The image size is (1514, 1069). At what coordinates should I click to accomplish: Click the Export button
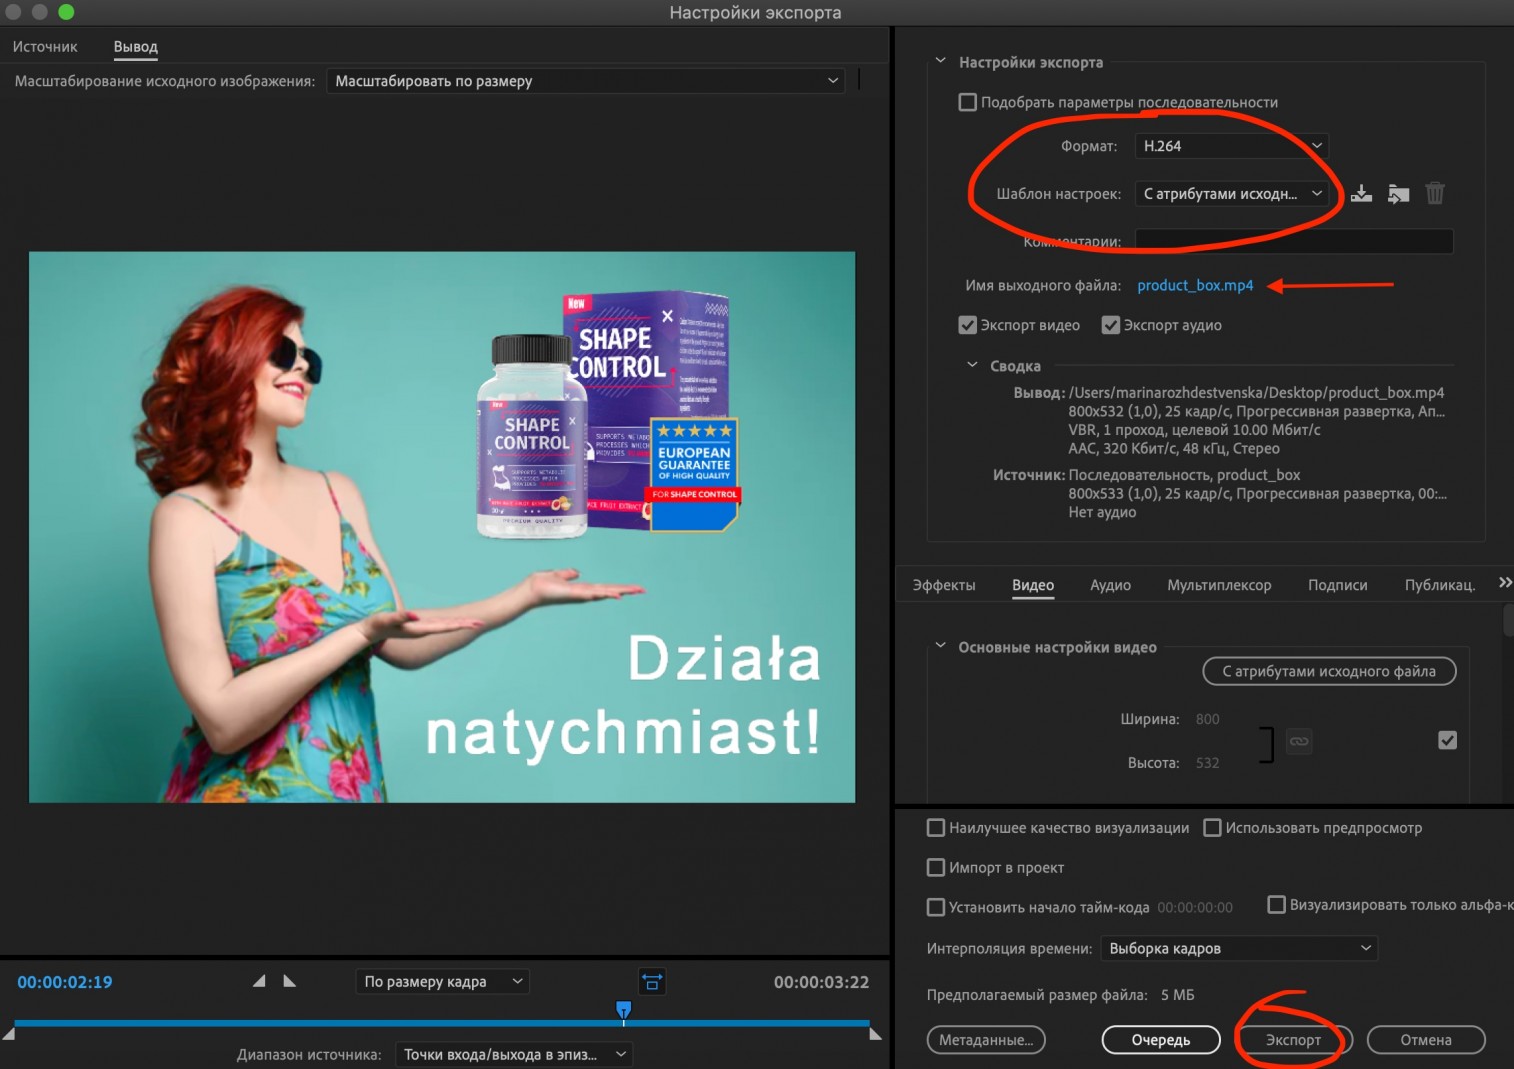click(x=1293, y=1040)
